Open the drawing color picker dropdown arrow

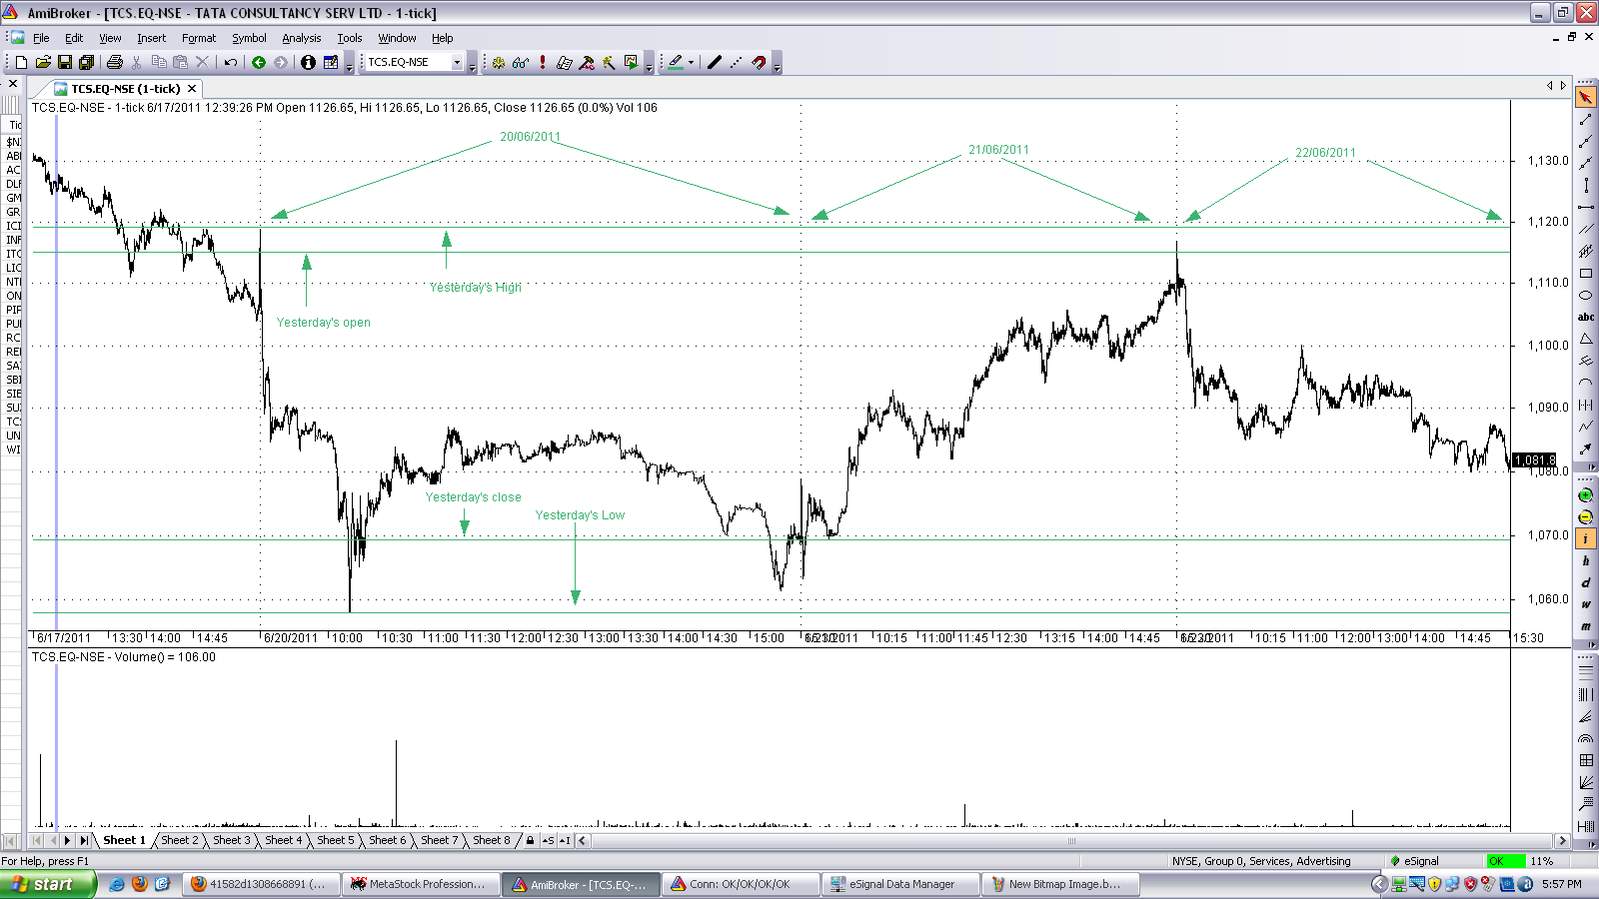pos(691,62)
